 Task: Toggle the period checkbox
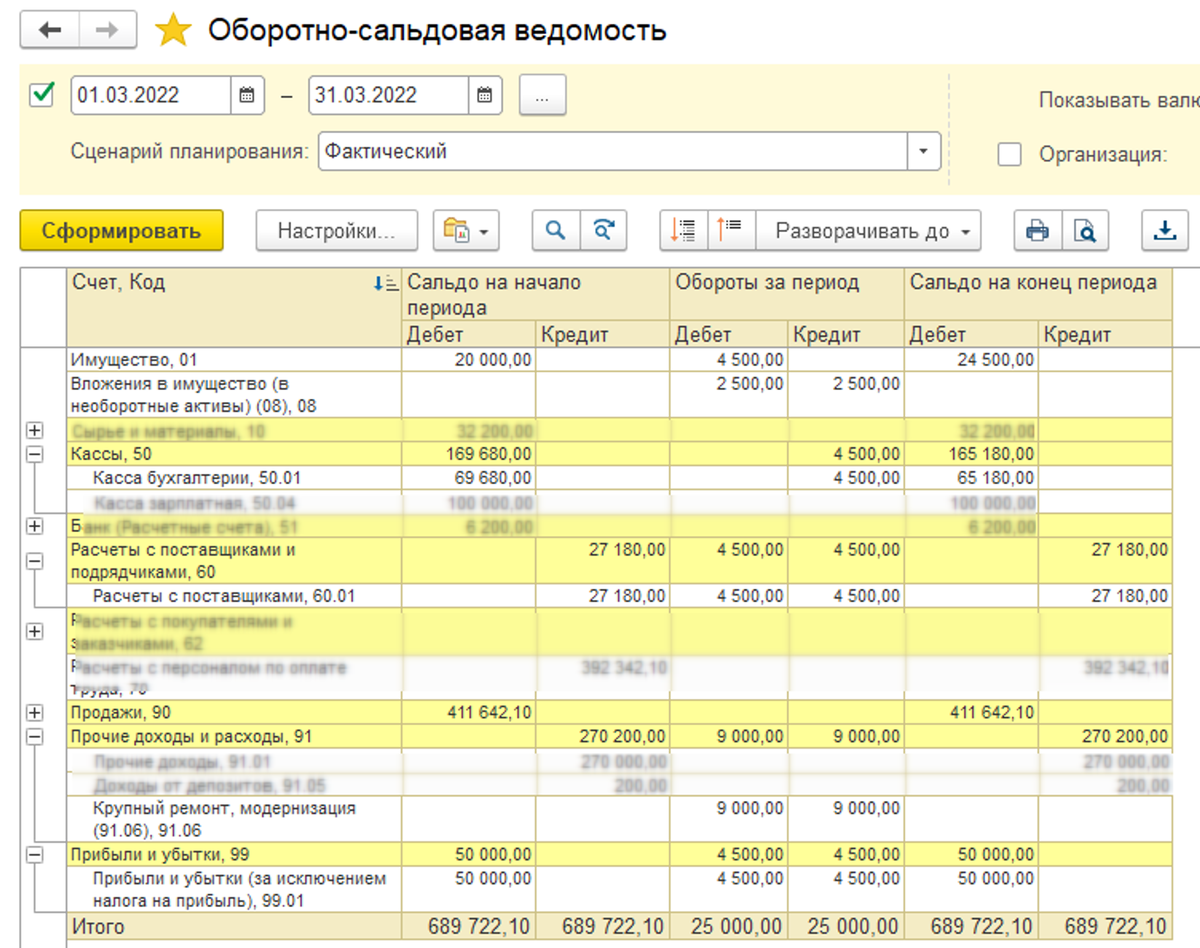pos(42,95)
